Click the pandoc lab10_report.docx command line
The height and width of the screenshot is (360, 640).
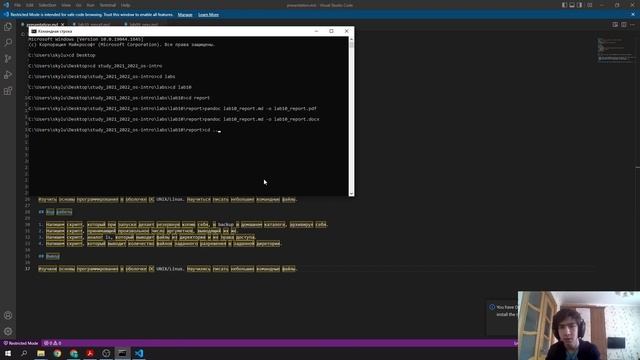[174, 119]
